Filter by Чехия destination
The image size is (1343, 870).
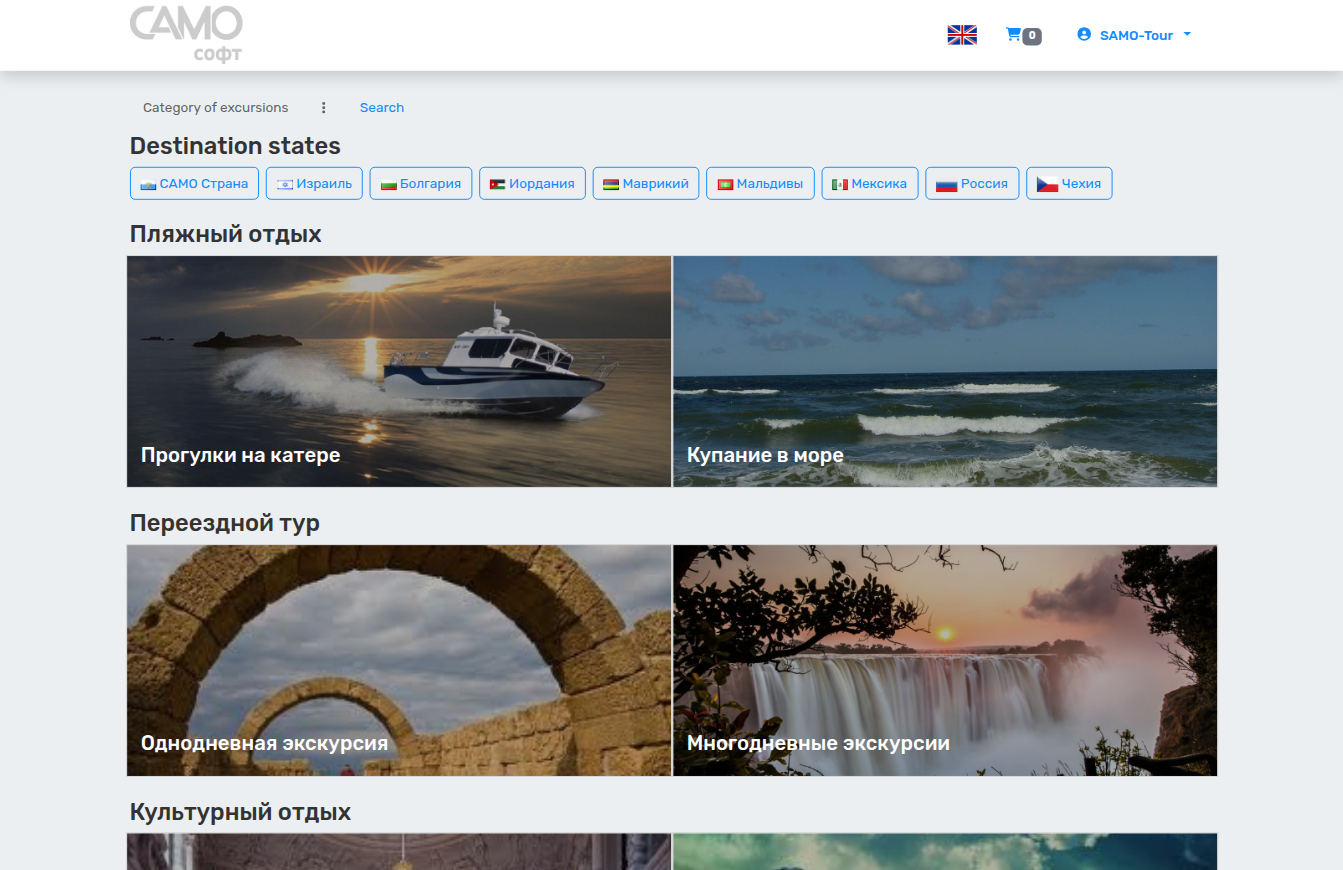(1069, 183)
